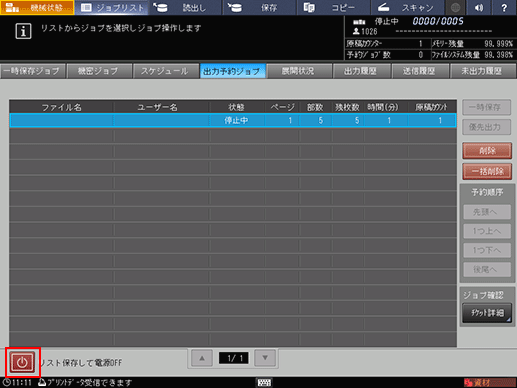The image size is (517, 388).
Task: Move job to top with 先頭へ
Action: pos(487,212)
